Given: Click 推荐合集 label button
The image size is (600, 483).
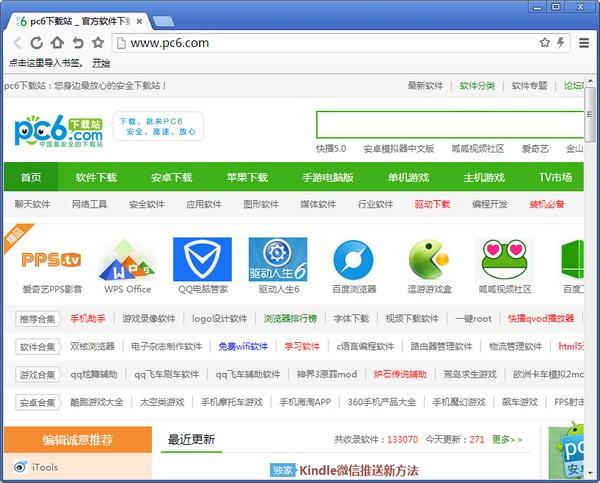Looking at the screenshot, I should point(38,319).
